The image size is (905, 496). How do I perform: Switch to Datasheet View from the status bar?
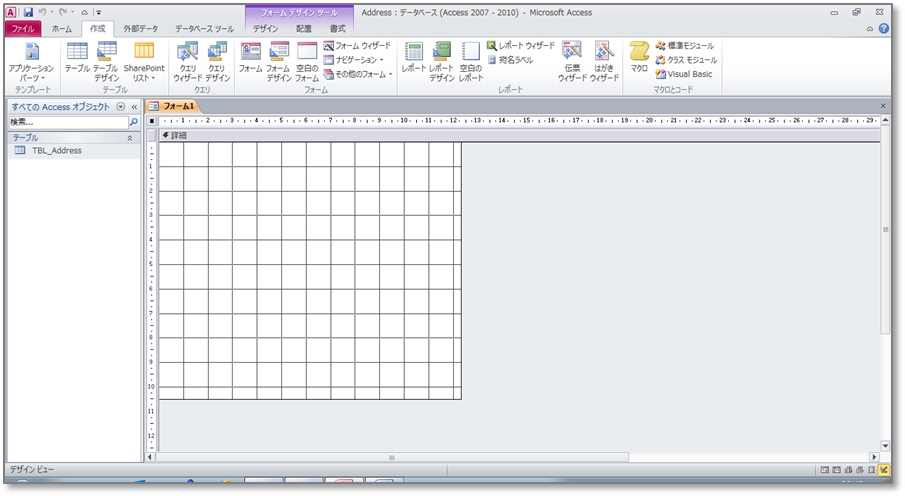click(836, 470)
